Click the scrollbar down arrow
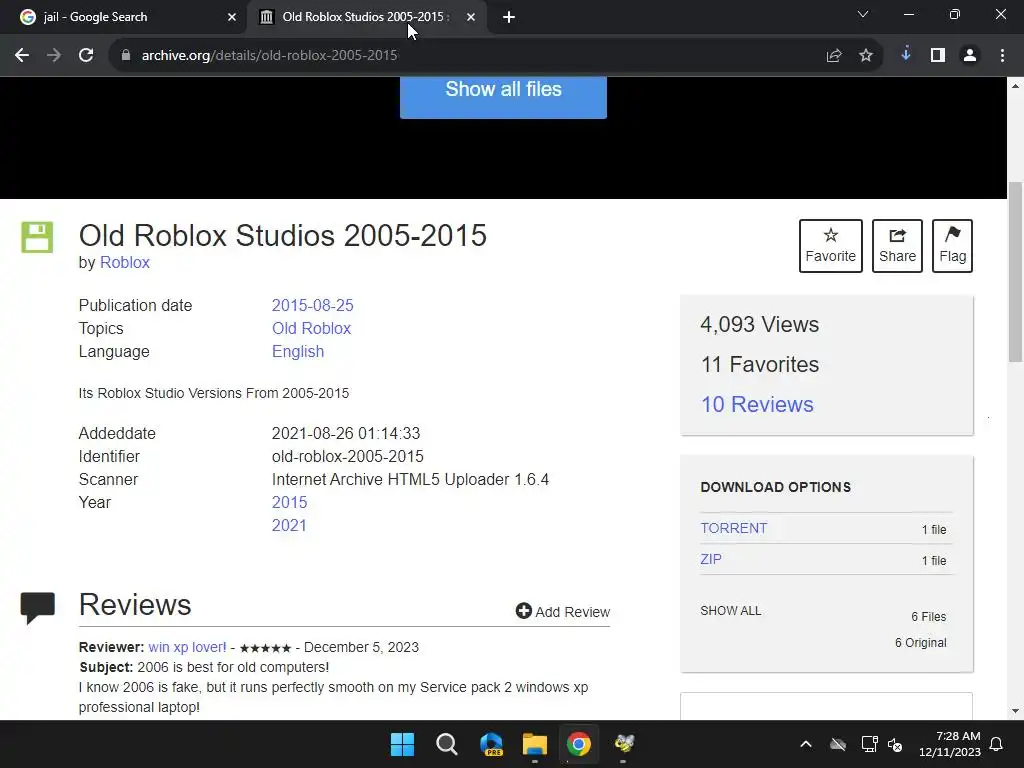The image size is (1024, 768). click(x=1016, y=711)
